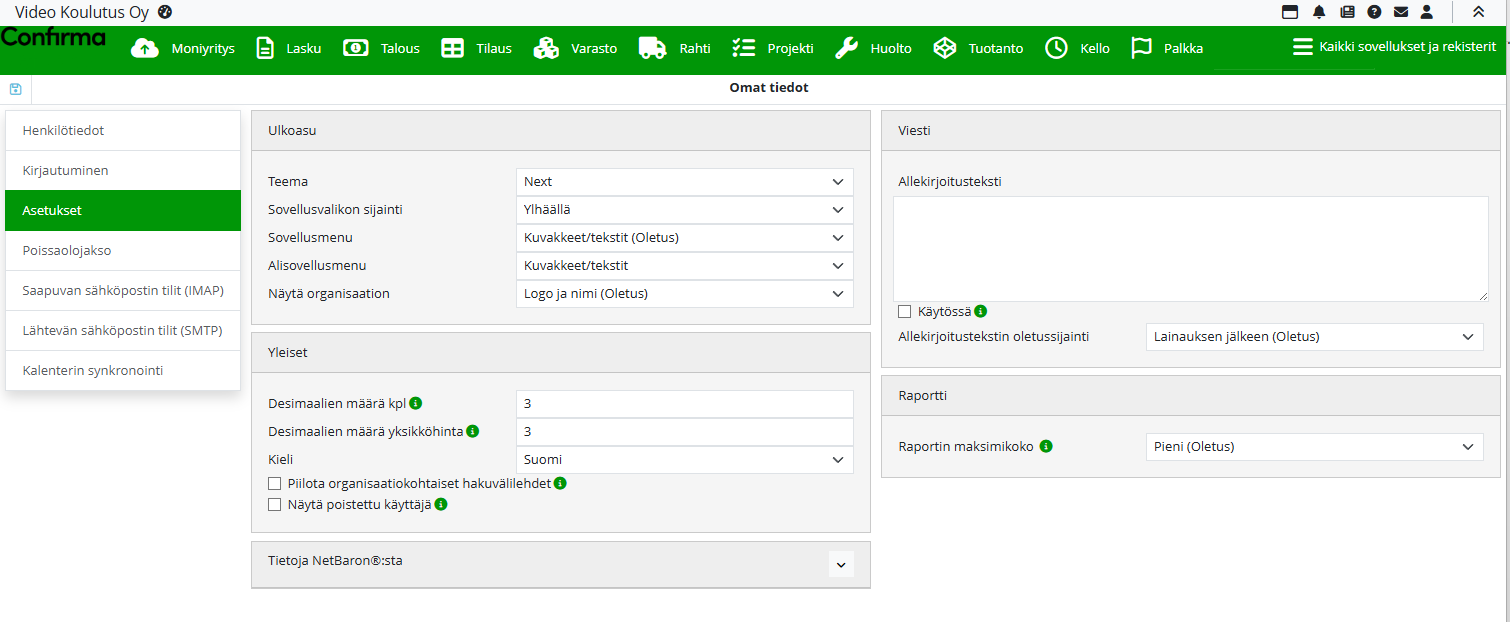The image size is (1510, 622).
Task: Open the Kieli language dropdown
Action: (684, 460)
